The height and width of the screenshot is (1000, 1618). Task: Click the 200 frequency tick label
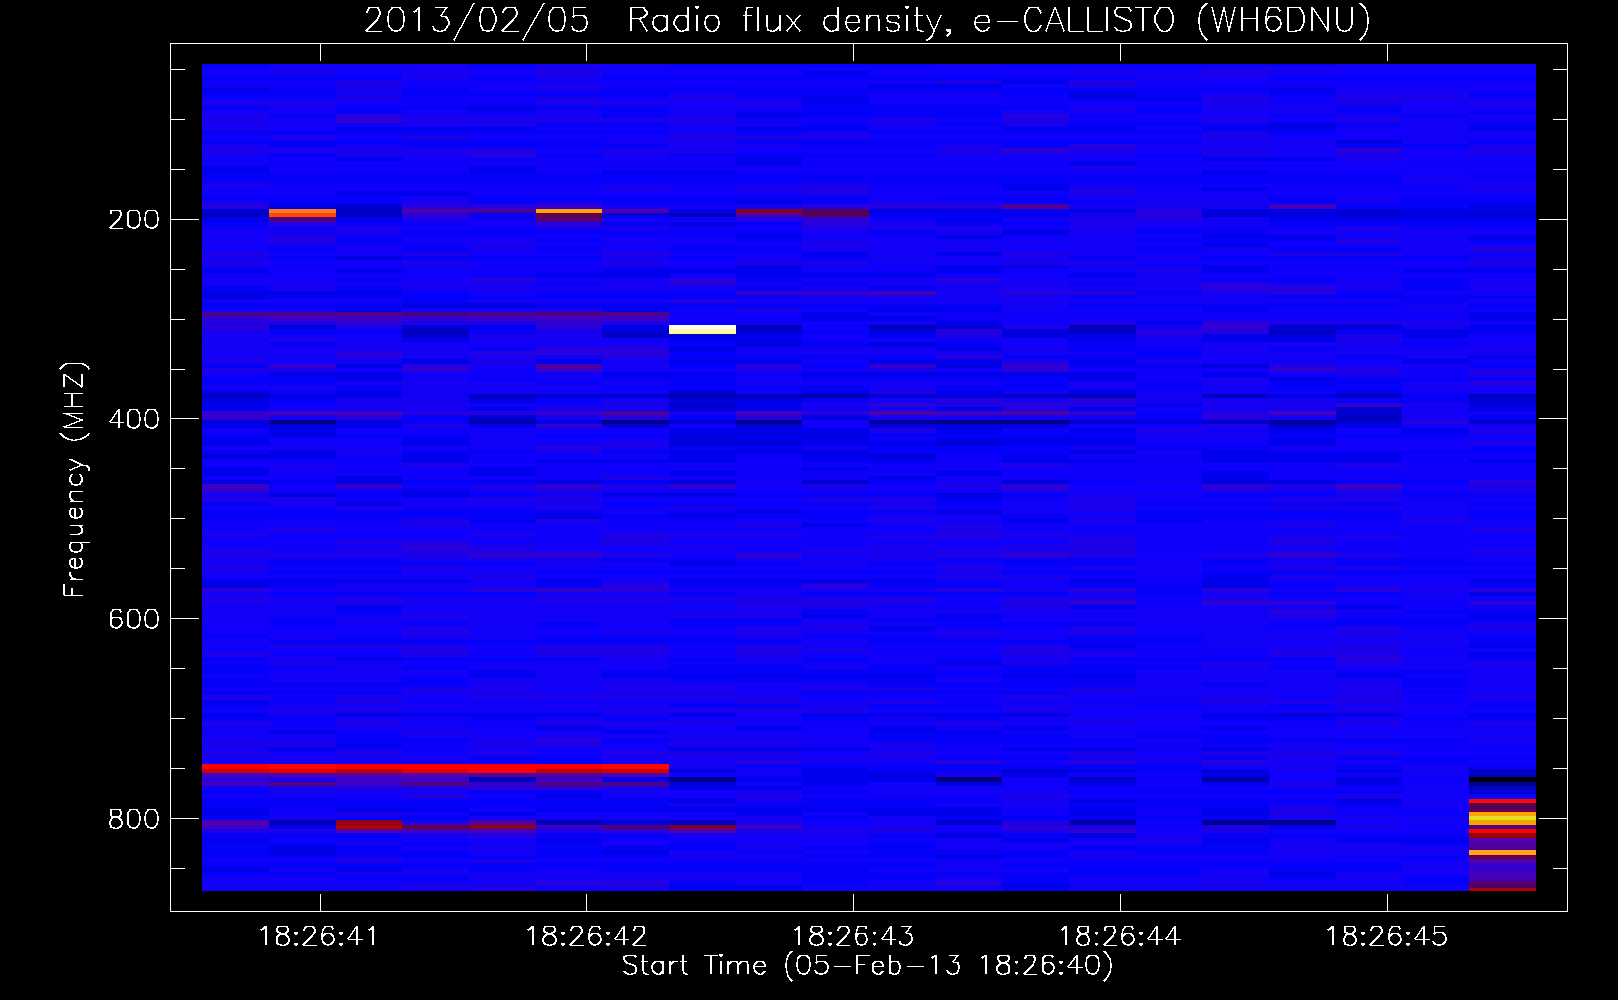click(x=134, y=220)
